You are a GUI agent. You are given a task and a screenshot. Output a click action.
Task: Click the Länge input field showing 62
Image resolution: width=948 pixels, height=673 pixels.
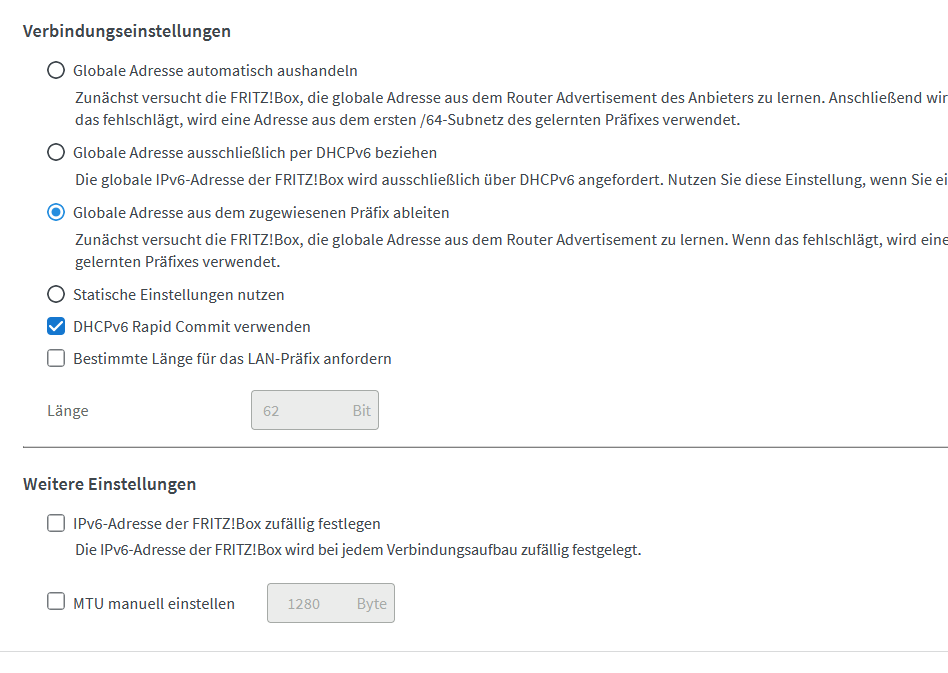click(x=298, y=411)
